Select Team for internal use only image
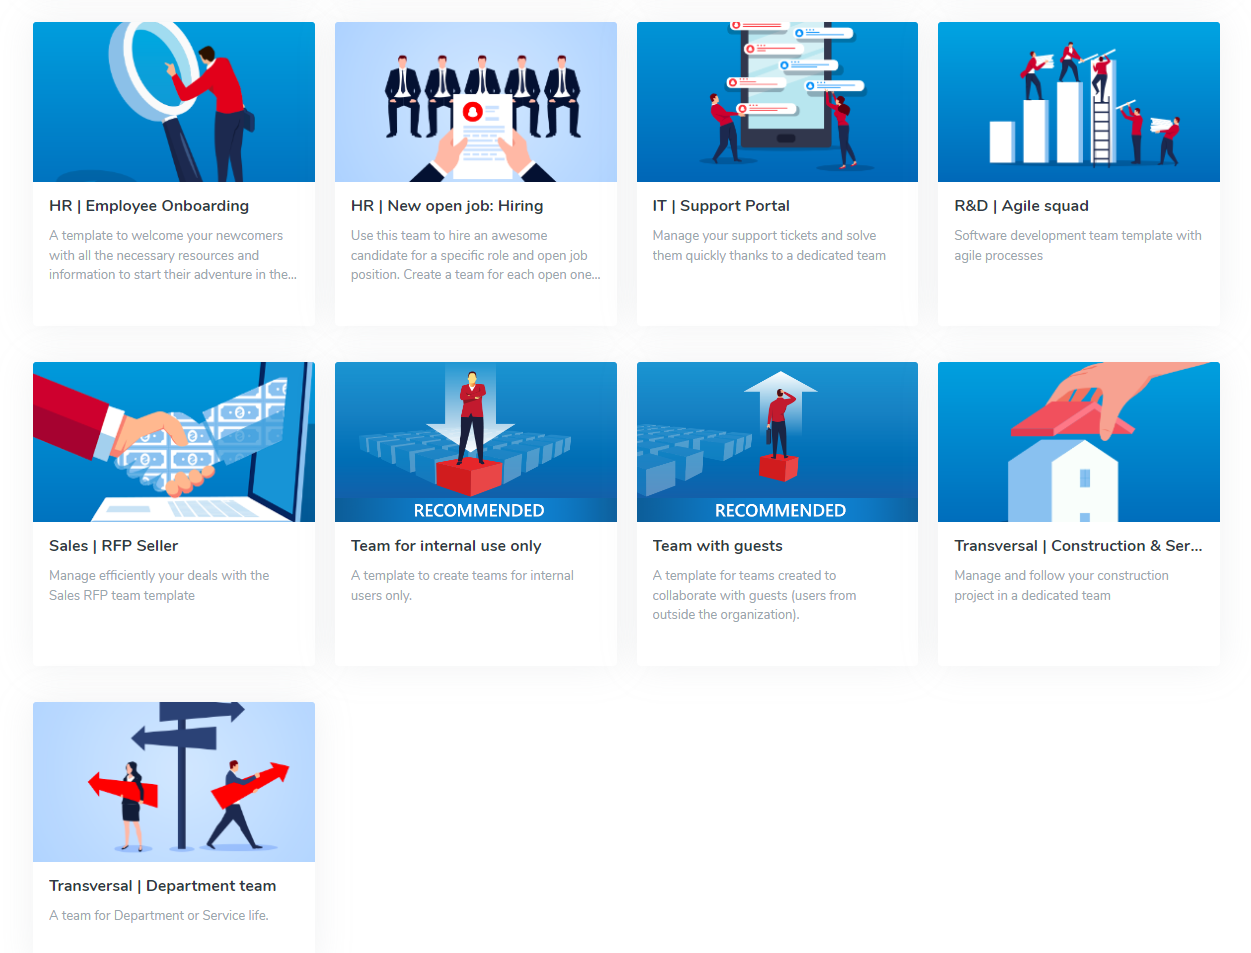Viewport: 1251px width, 953px height. pyautogui.click(x=476, y=442)
